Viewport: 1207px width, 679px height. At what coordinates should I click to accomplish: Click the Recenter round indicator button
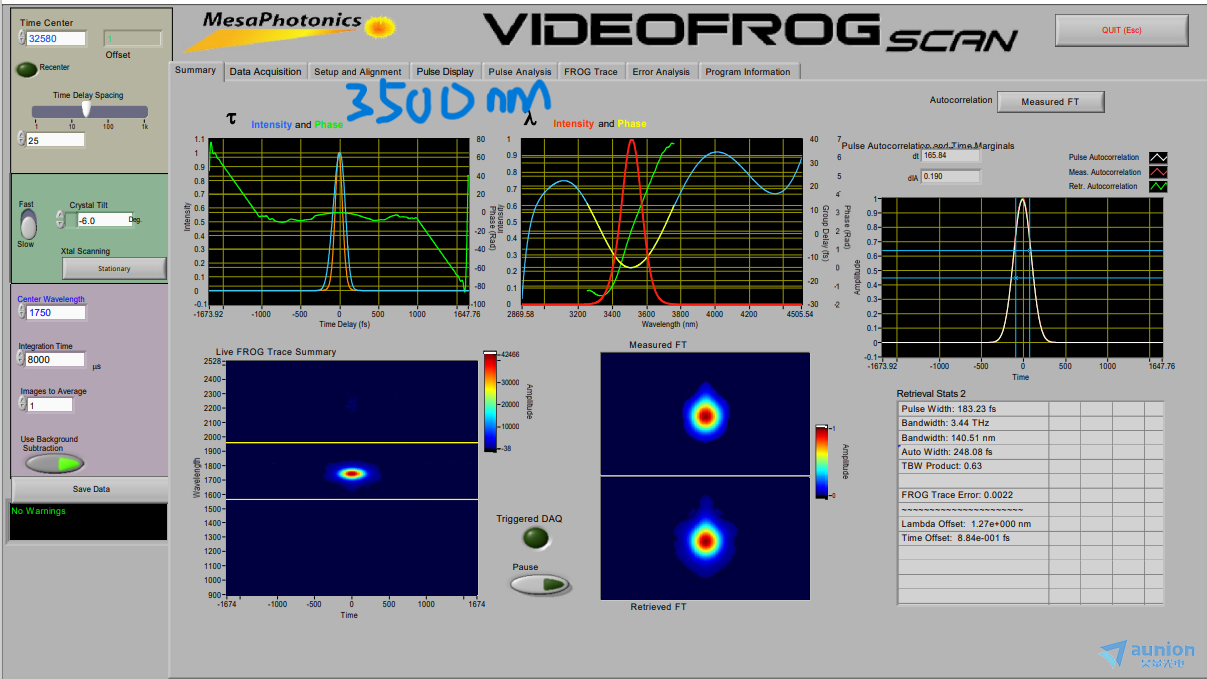pos(27,69)
